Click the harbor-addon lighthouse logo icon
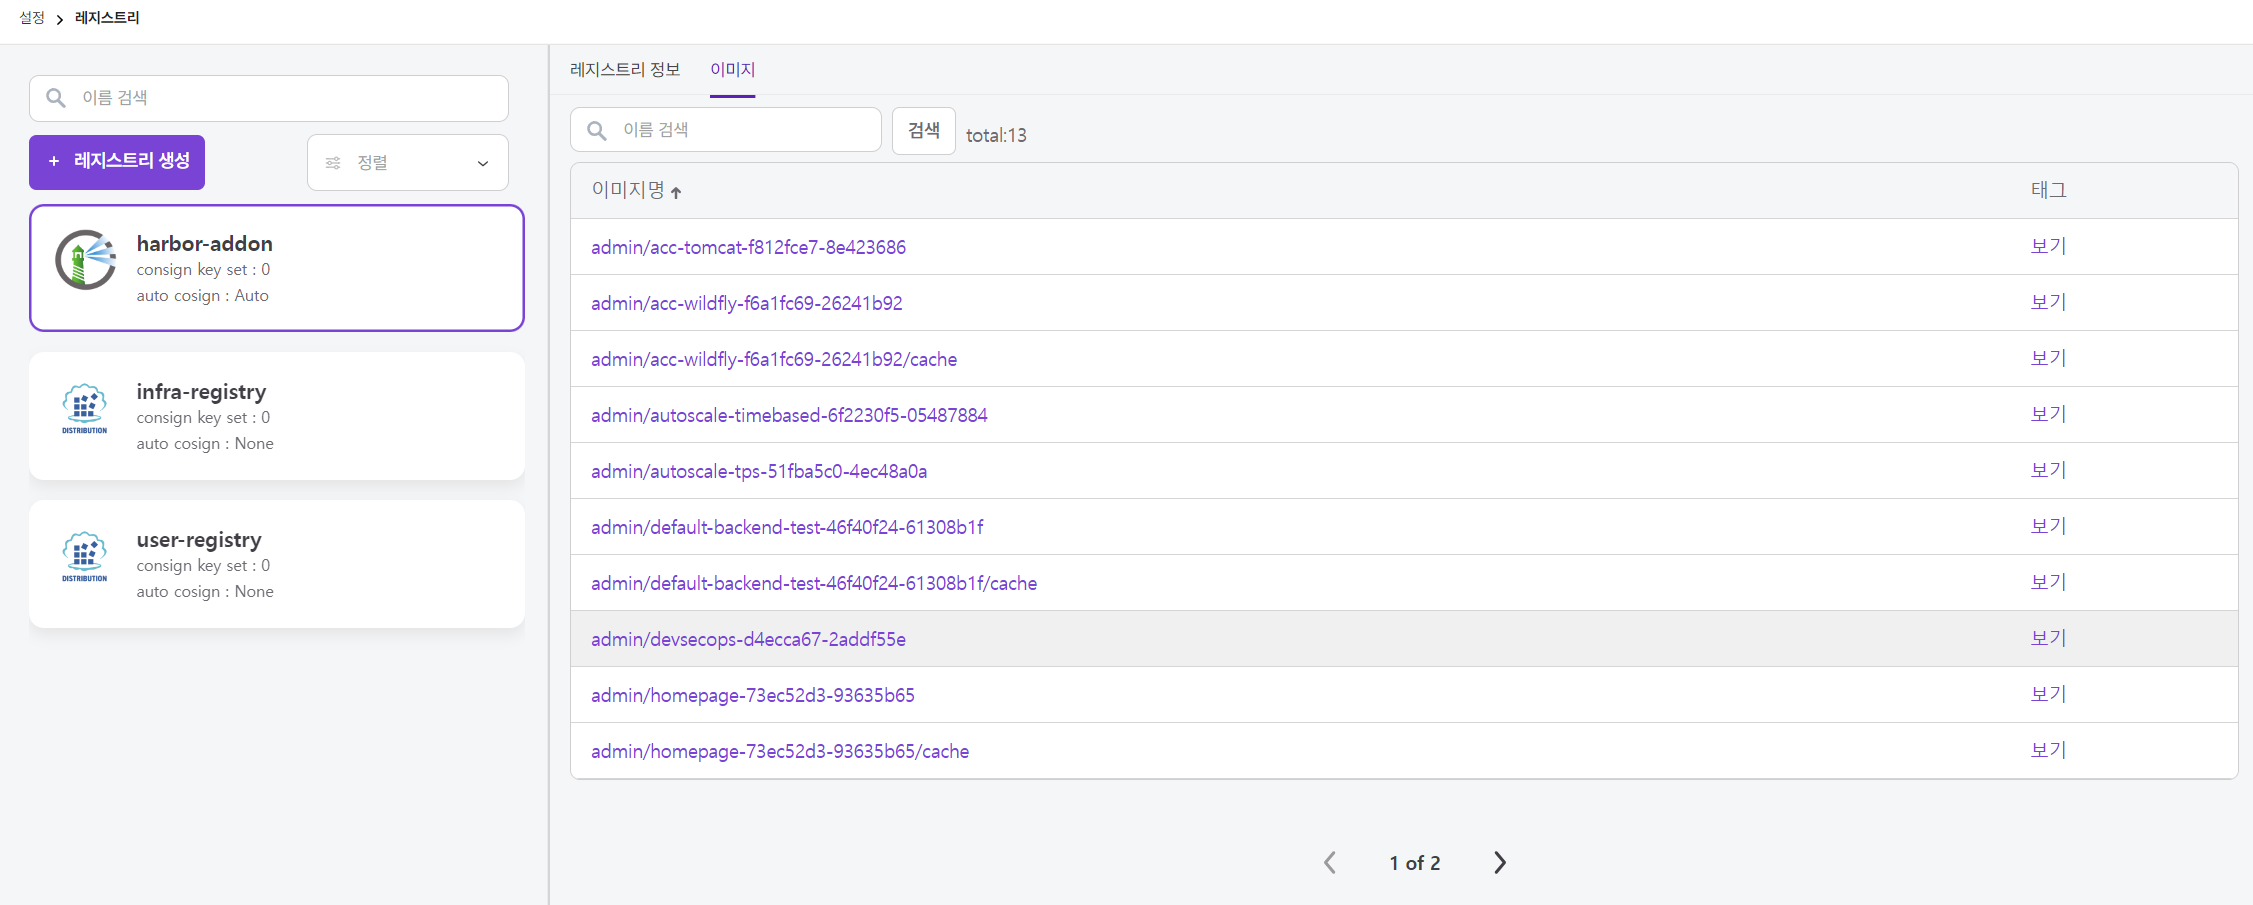The image size is (2253, 905). (x=86, y=260)
